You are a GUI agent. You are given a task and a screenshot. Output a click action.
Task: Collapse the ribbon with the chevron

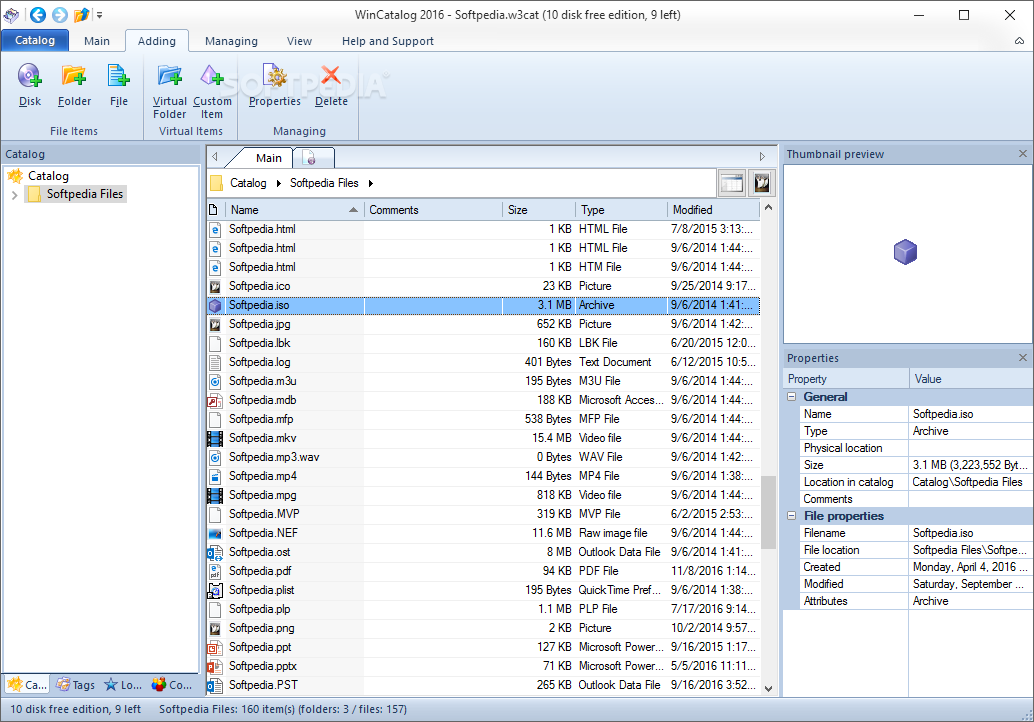(x=1019, y=41)
